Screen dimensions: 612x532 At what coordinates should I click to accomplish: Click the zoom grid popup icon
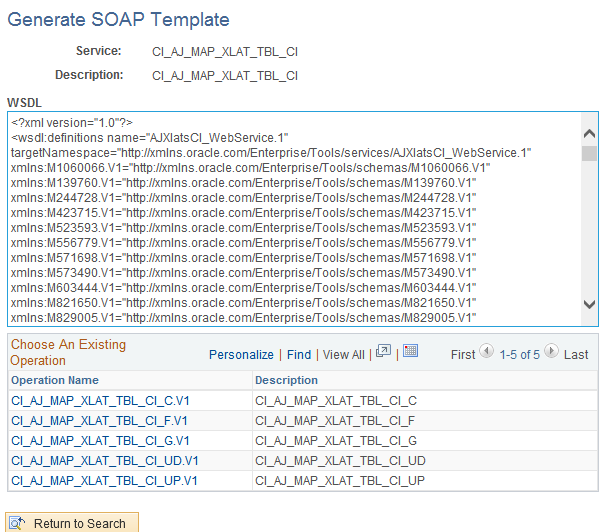click(x=383, y=352)
